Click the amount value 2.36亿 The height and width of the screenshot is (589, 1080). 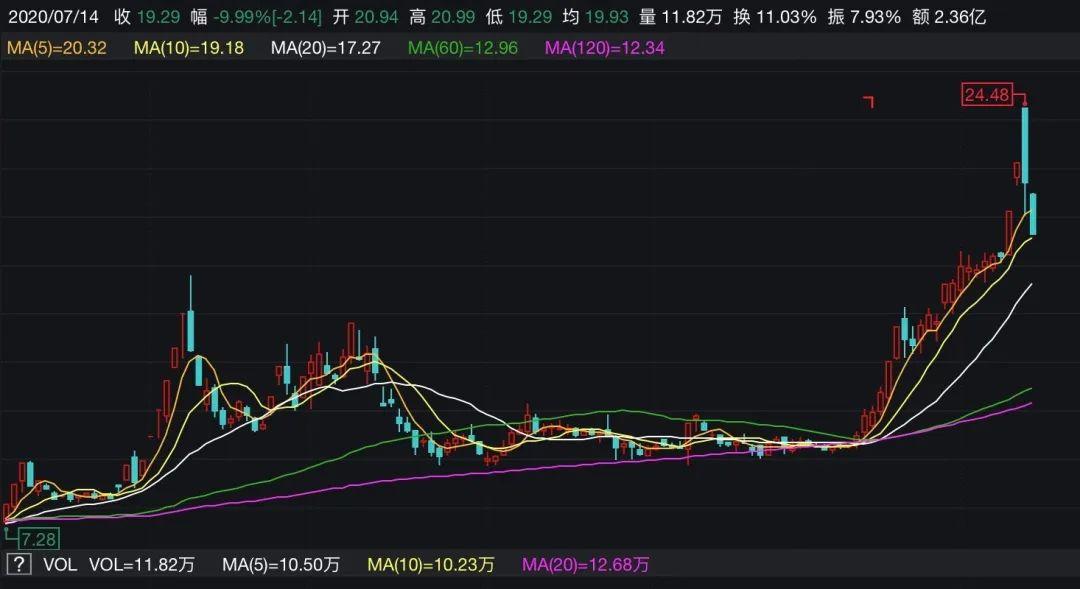[x=960, y=17]
